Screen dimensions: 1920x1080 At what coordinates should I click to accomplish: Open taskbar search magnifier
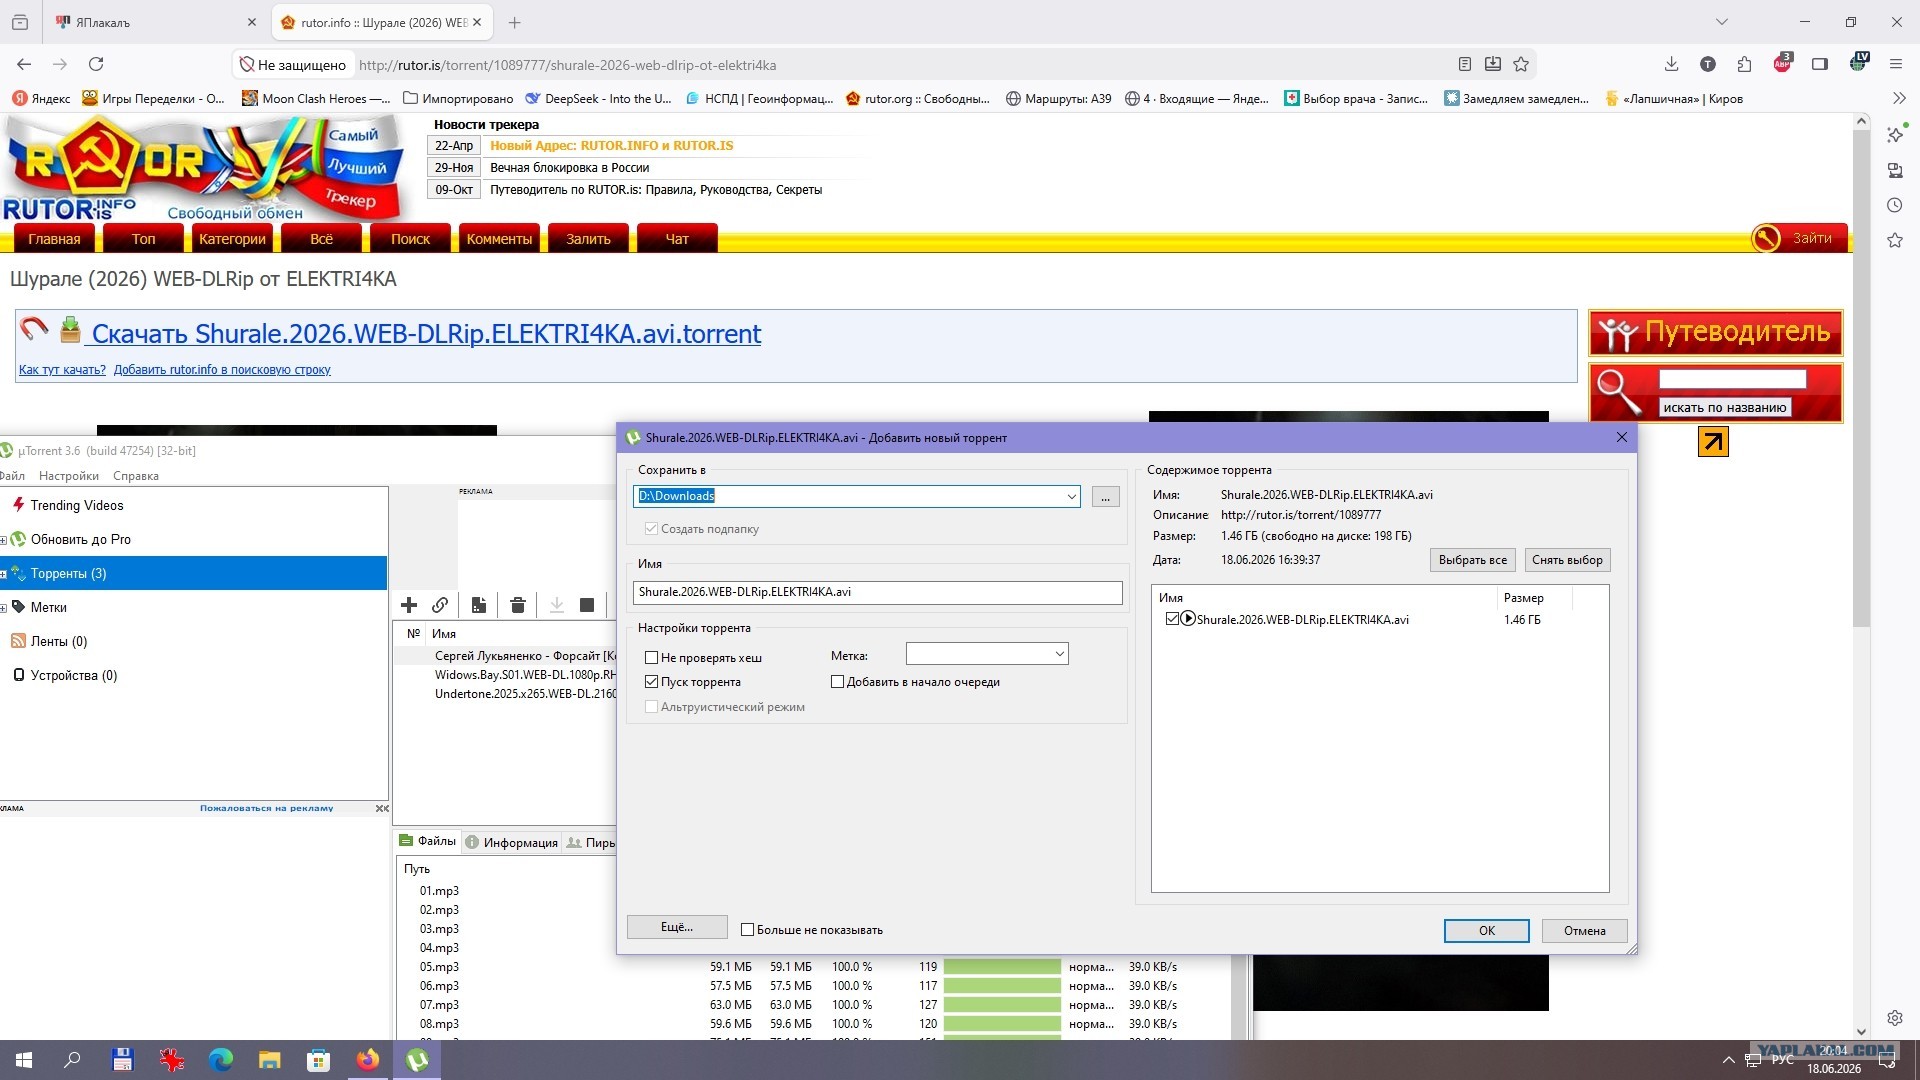click(72, 1059)
